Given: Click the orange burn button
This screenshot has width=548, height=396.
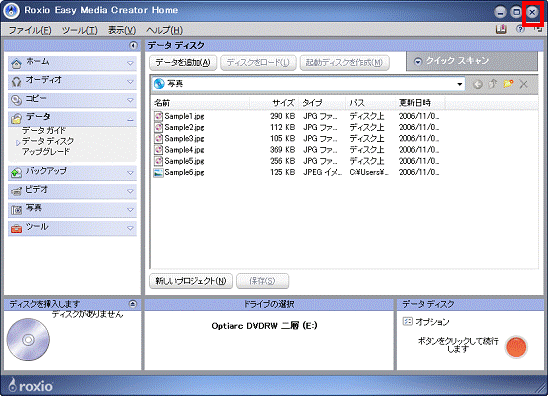Looking at the screenshot, I should click(516, 347).
